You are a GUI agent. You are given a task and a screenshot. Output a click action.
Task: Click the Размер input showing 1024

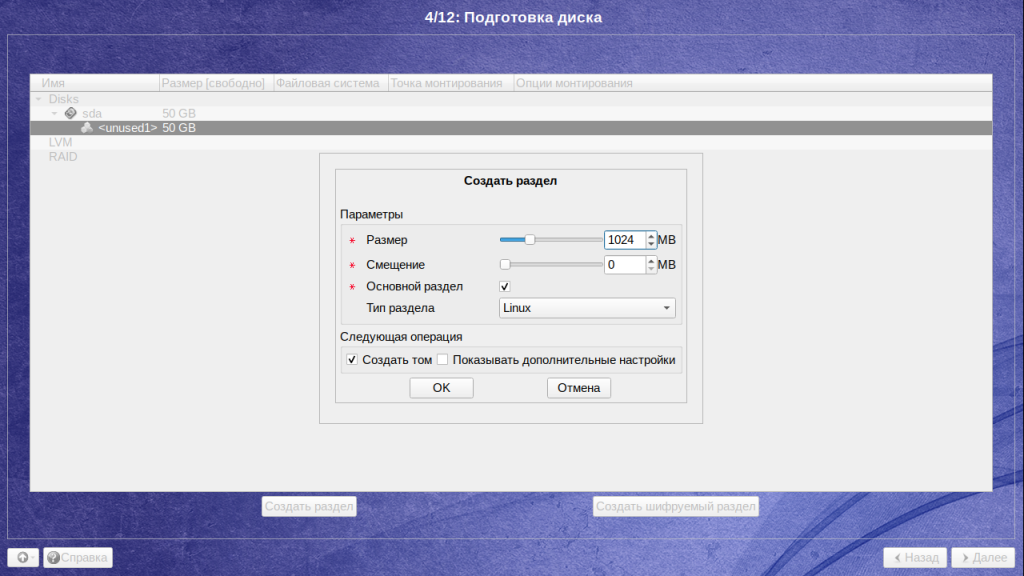tap(622, 239)
